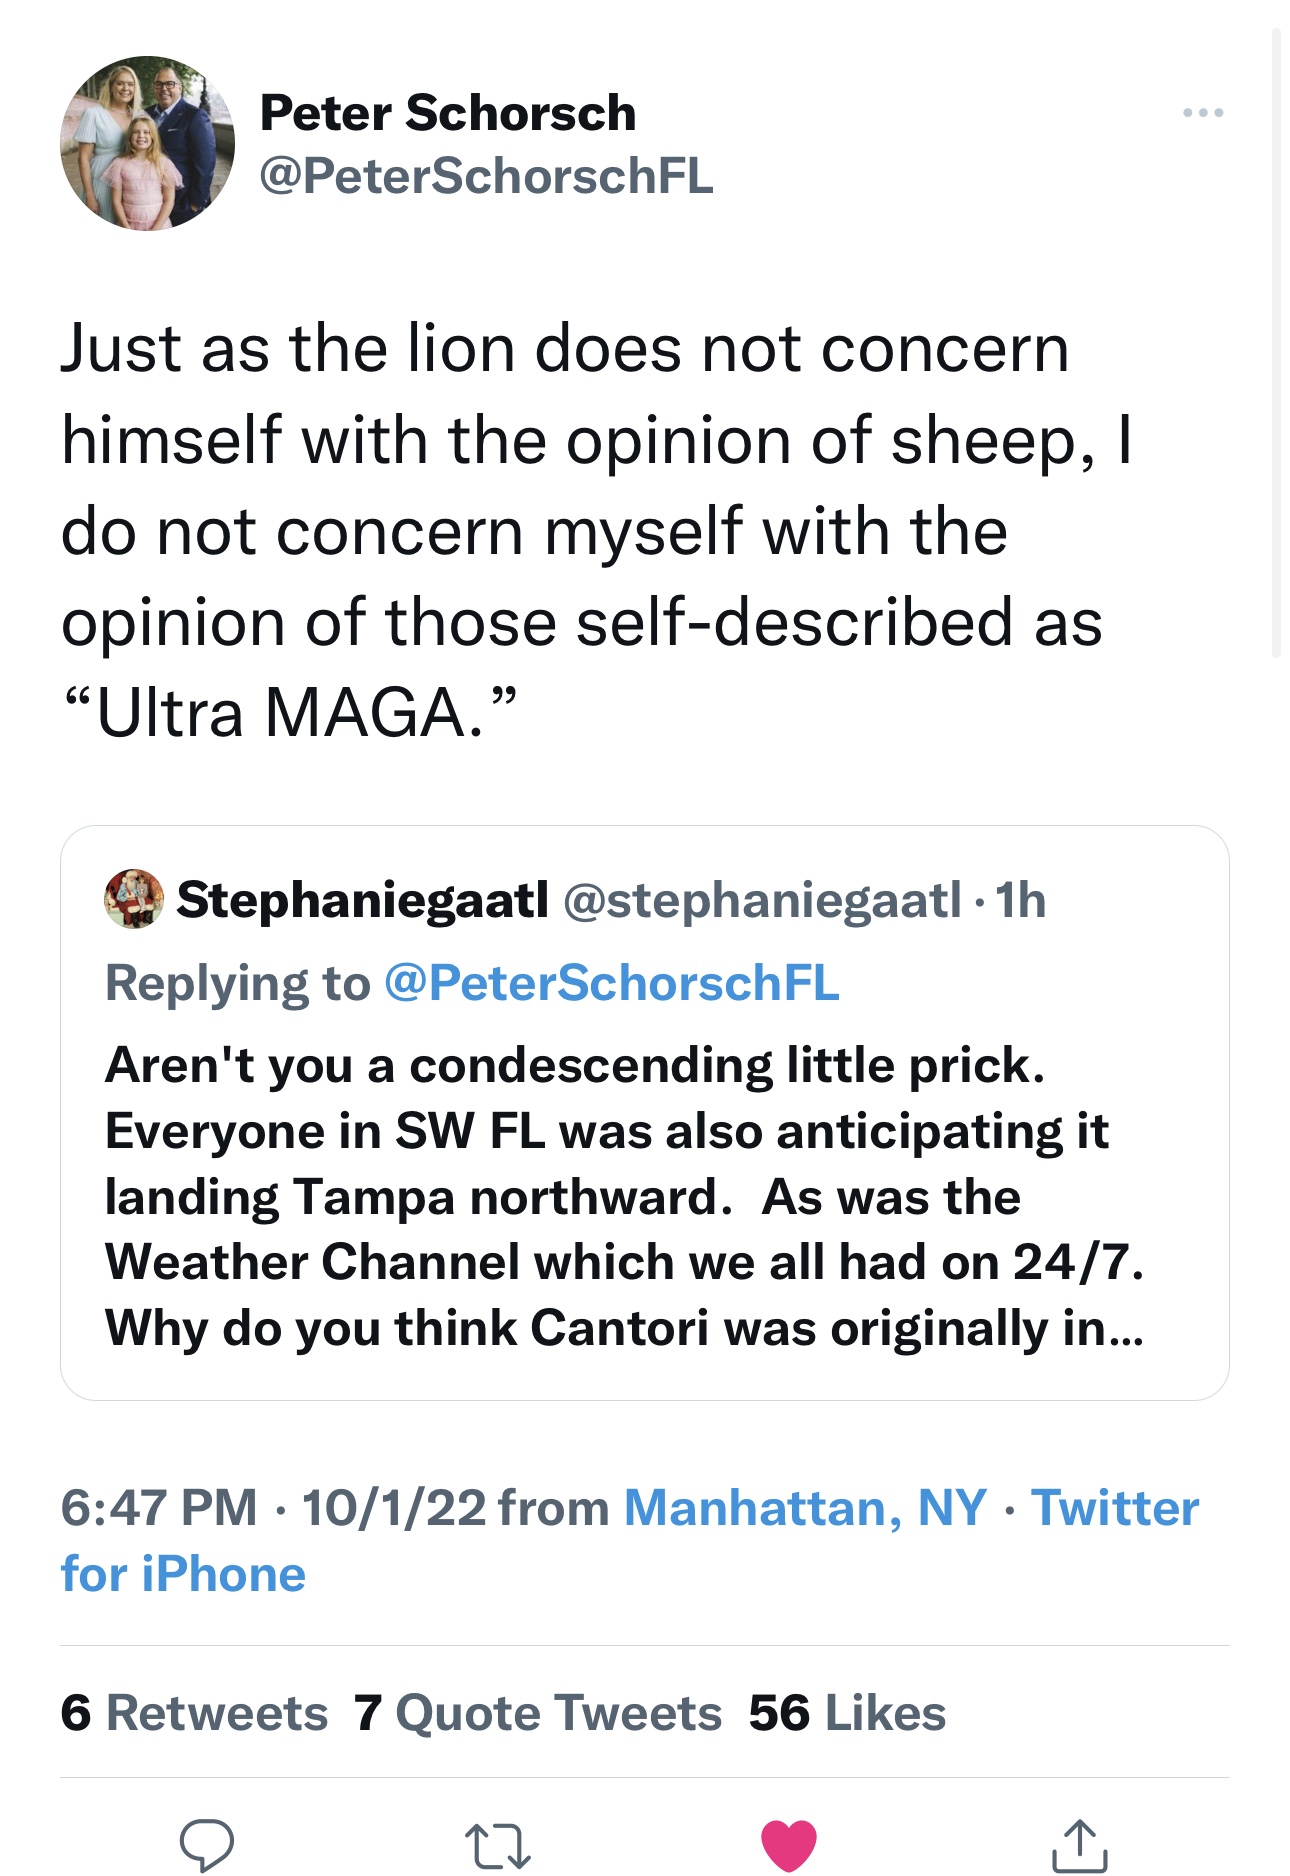Open Stephaniegaatl's small avatar
1290x1876 pixels.
[x=134, y=899]
